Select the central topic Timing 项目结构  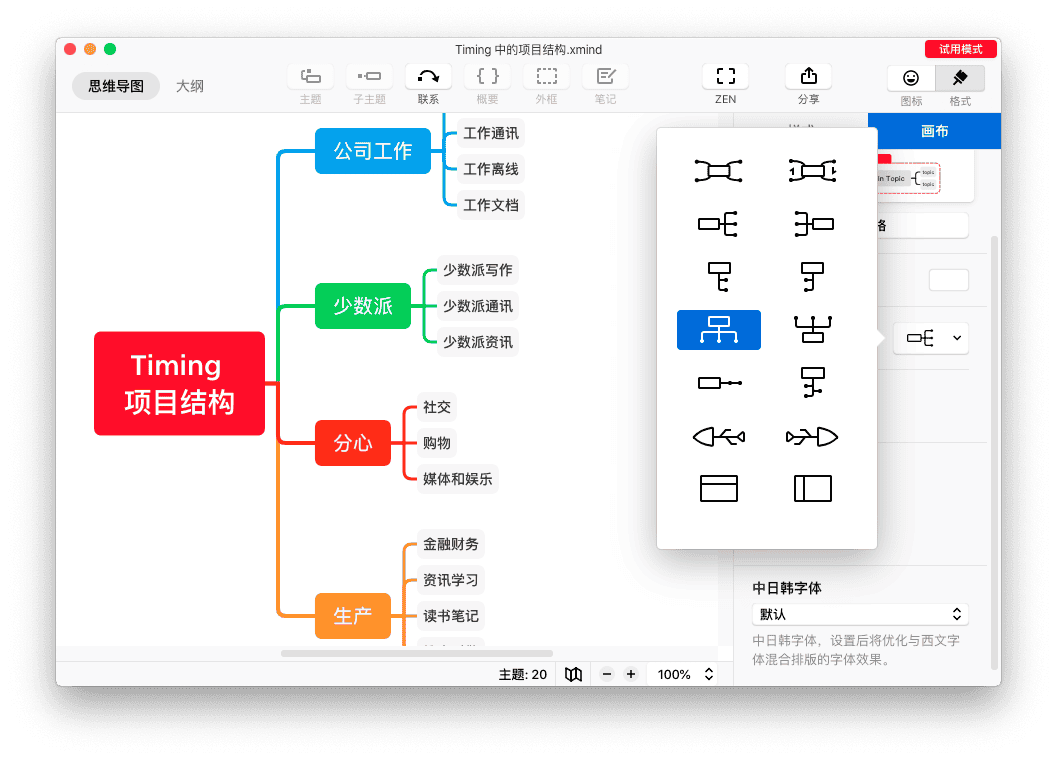point(179,383)
